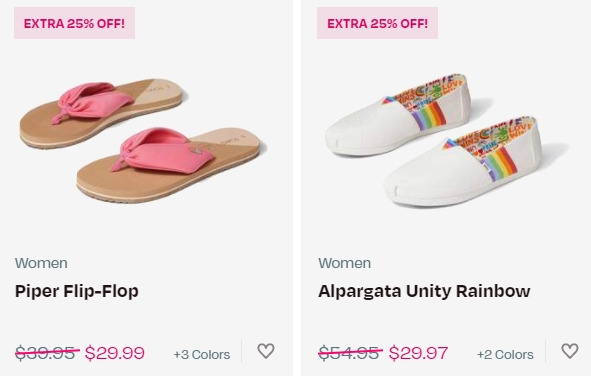Select the crossed-out $39.95 original price

point(47,353)
